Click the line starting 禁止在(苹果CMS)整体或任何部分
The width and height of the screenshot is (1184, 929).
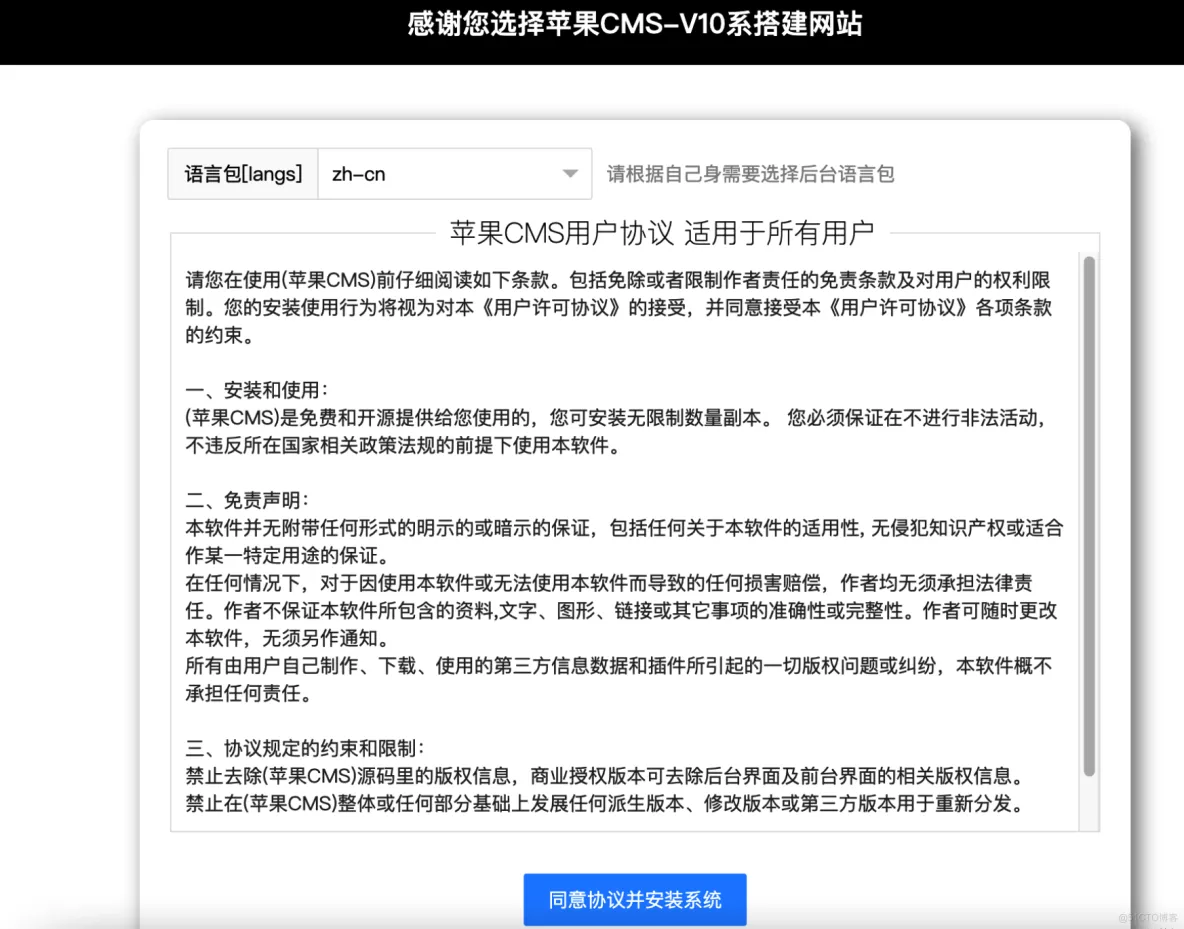[606, 804]
